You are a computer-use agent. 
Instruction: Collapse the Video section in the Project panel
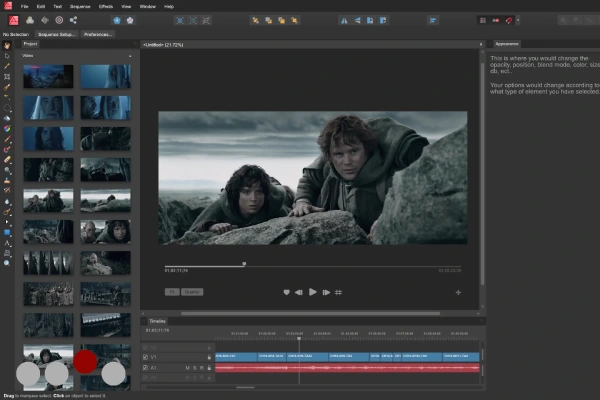130,56
